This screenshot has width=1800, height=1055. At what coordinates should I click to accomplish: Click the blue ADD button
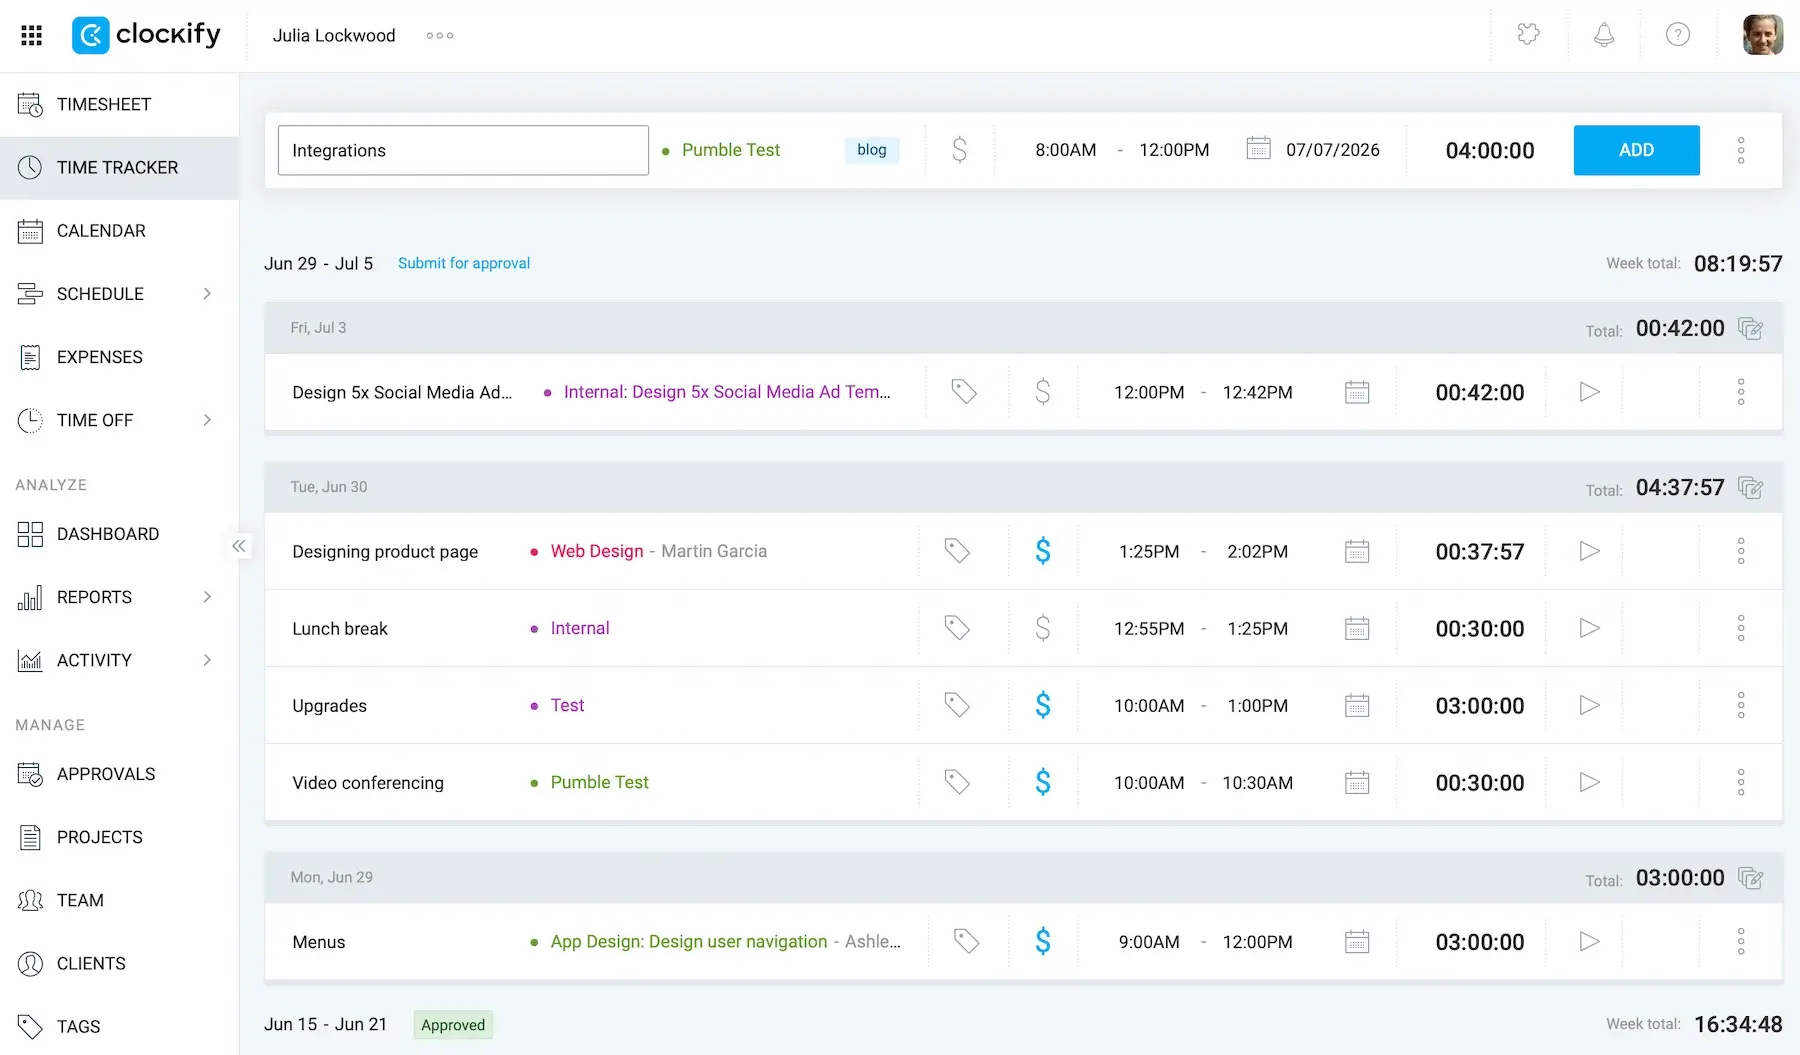tap(1636, 150)
